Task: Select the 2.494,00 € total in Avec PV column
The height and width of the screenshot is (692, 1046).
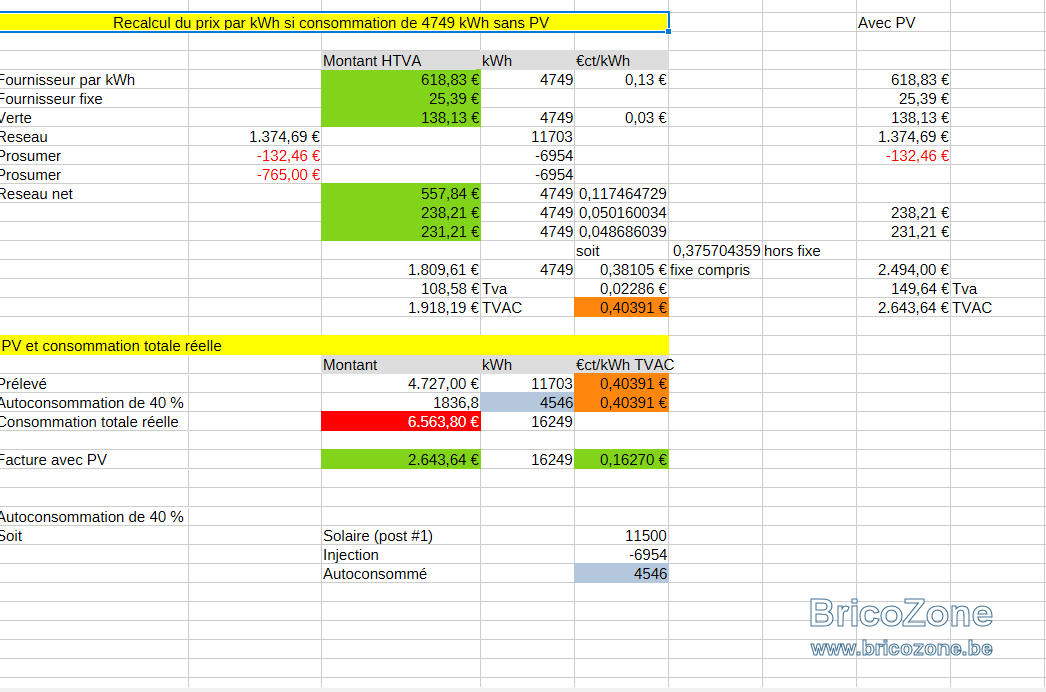Action: [903, 270]
